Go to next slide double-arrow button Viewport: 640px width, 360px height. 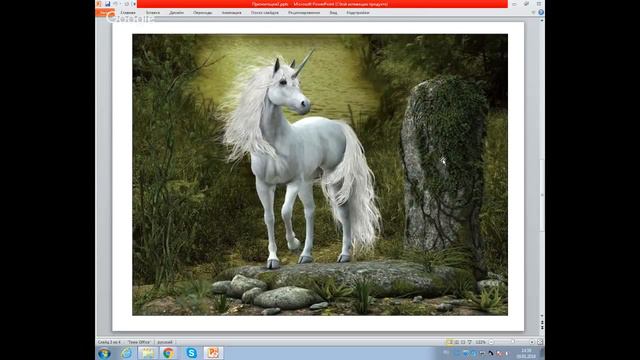click(x=542, y=328)
